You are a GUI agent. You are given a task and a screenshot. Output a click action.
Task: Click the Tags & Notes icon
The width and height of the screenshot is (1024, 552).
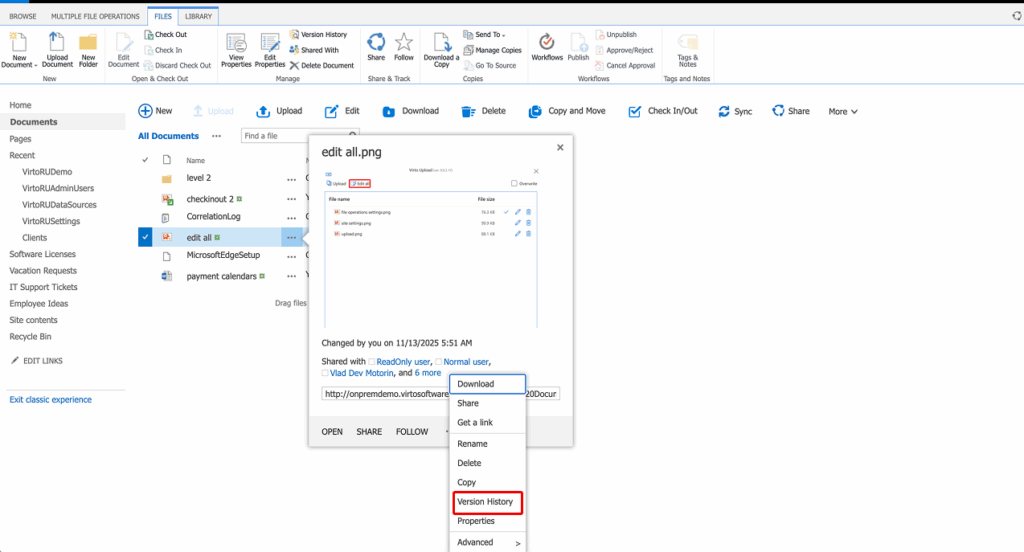tap(687, 42)
